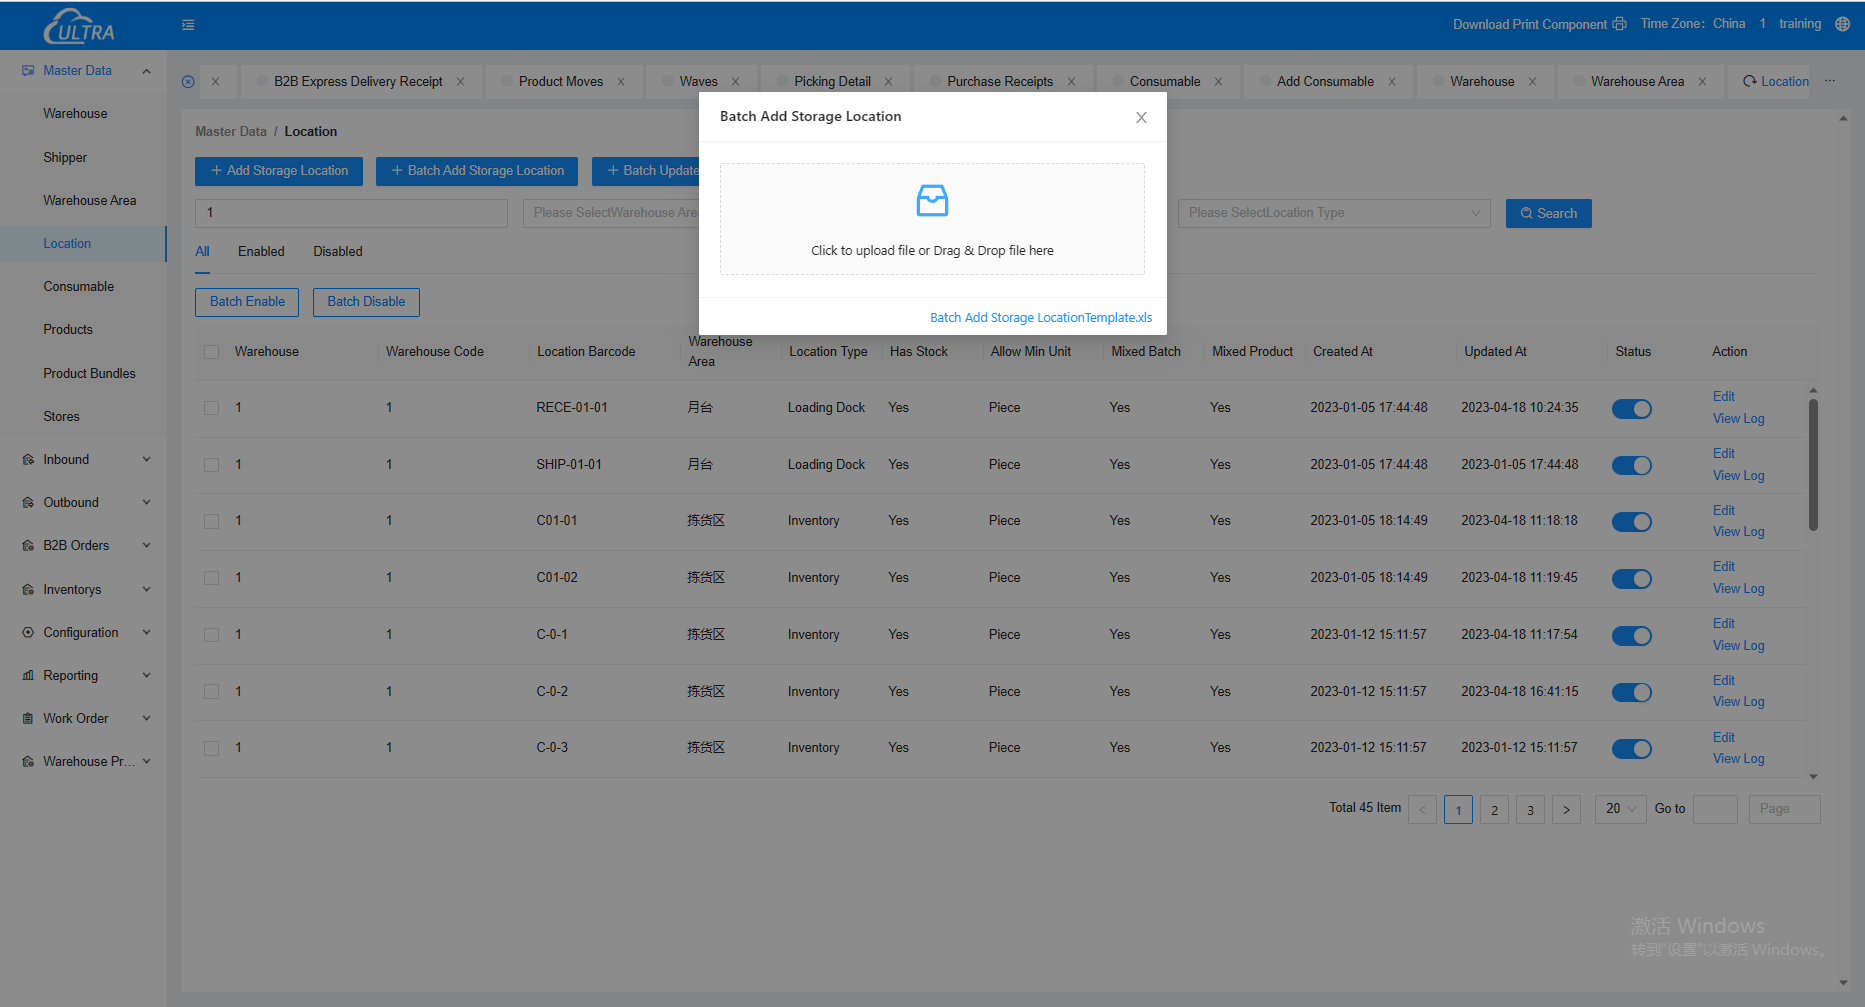Click the Batch Disable button
Image resolution: width=1865 pixels, height=1007 pixels.
click(x=366, y=302)
